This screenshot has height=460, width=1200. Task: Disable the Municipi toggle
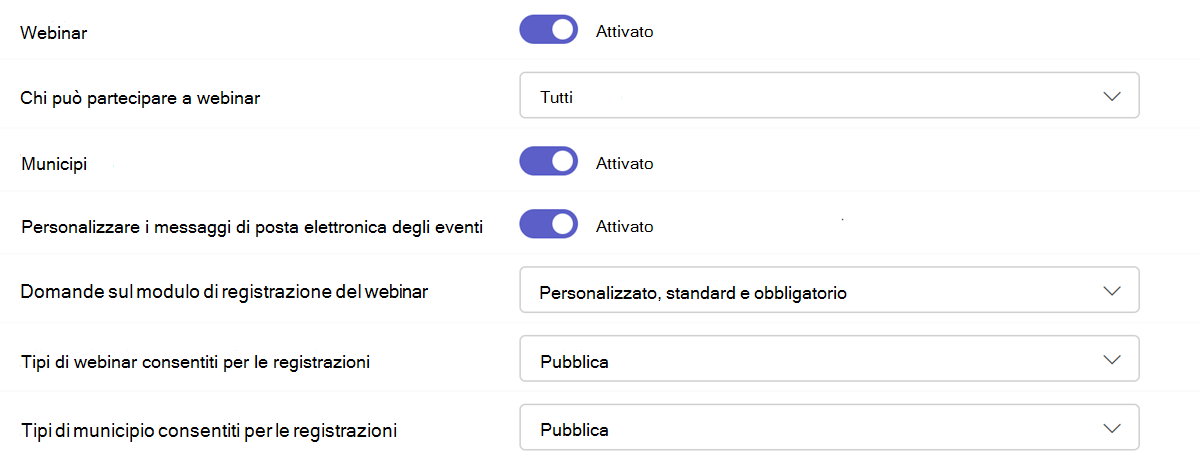(x=548, y=162)
